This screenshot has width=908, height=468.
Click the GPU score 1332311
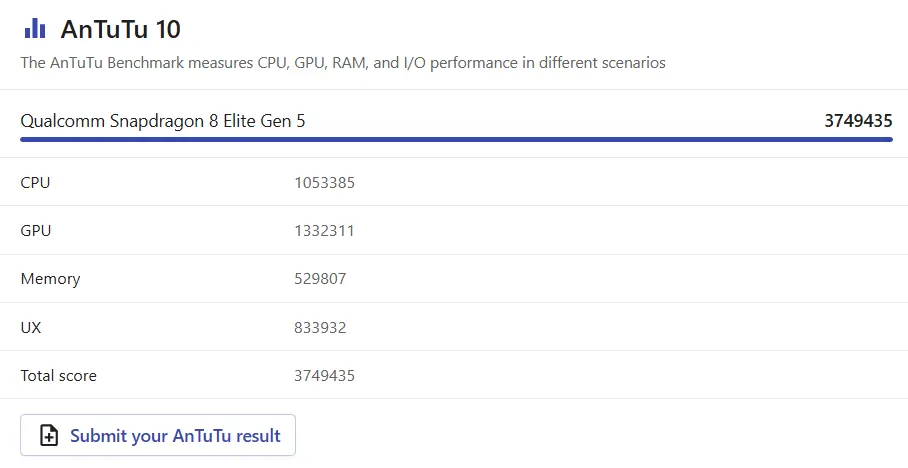[x=324, y=230]
